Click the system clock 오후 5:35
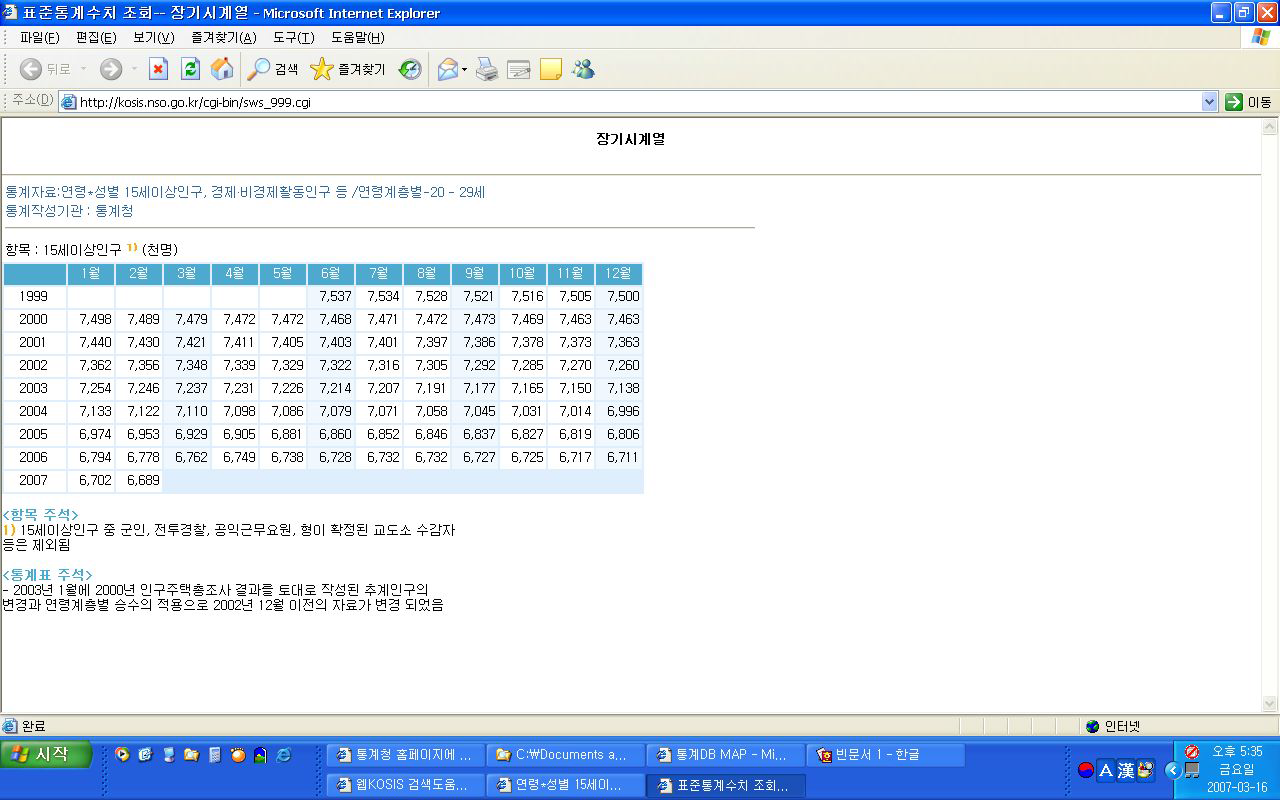This screenshot has width=1280, height=800. (1237, 751)
